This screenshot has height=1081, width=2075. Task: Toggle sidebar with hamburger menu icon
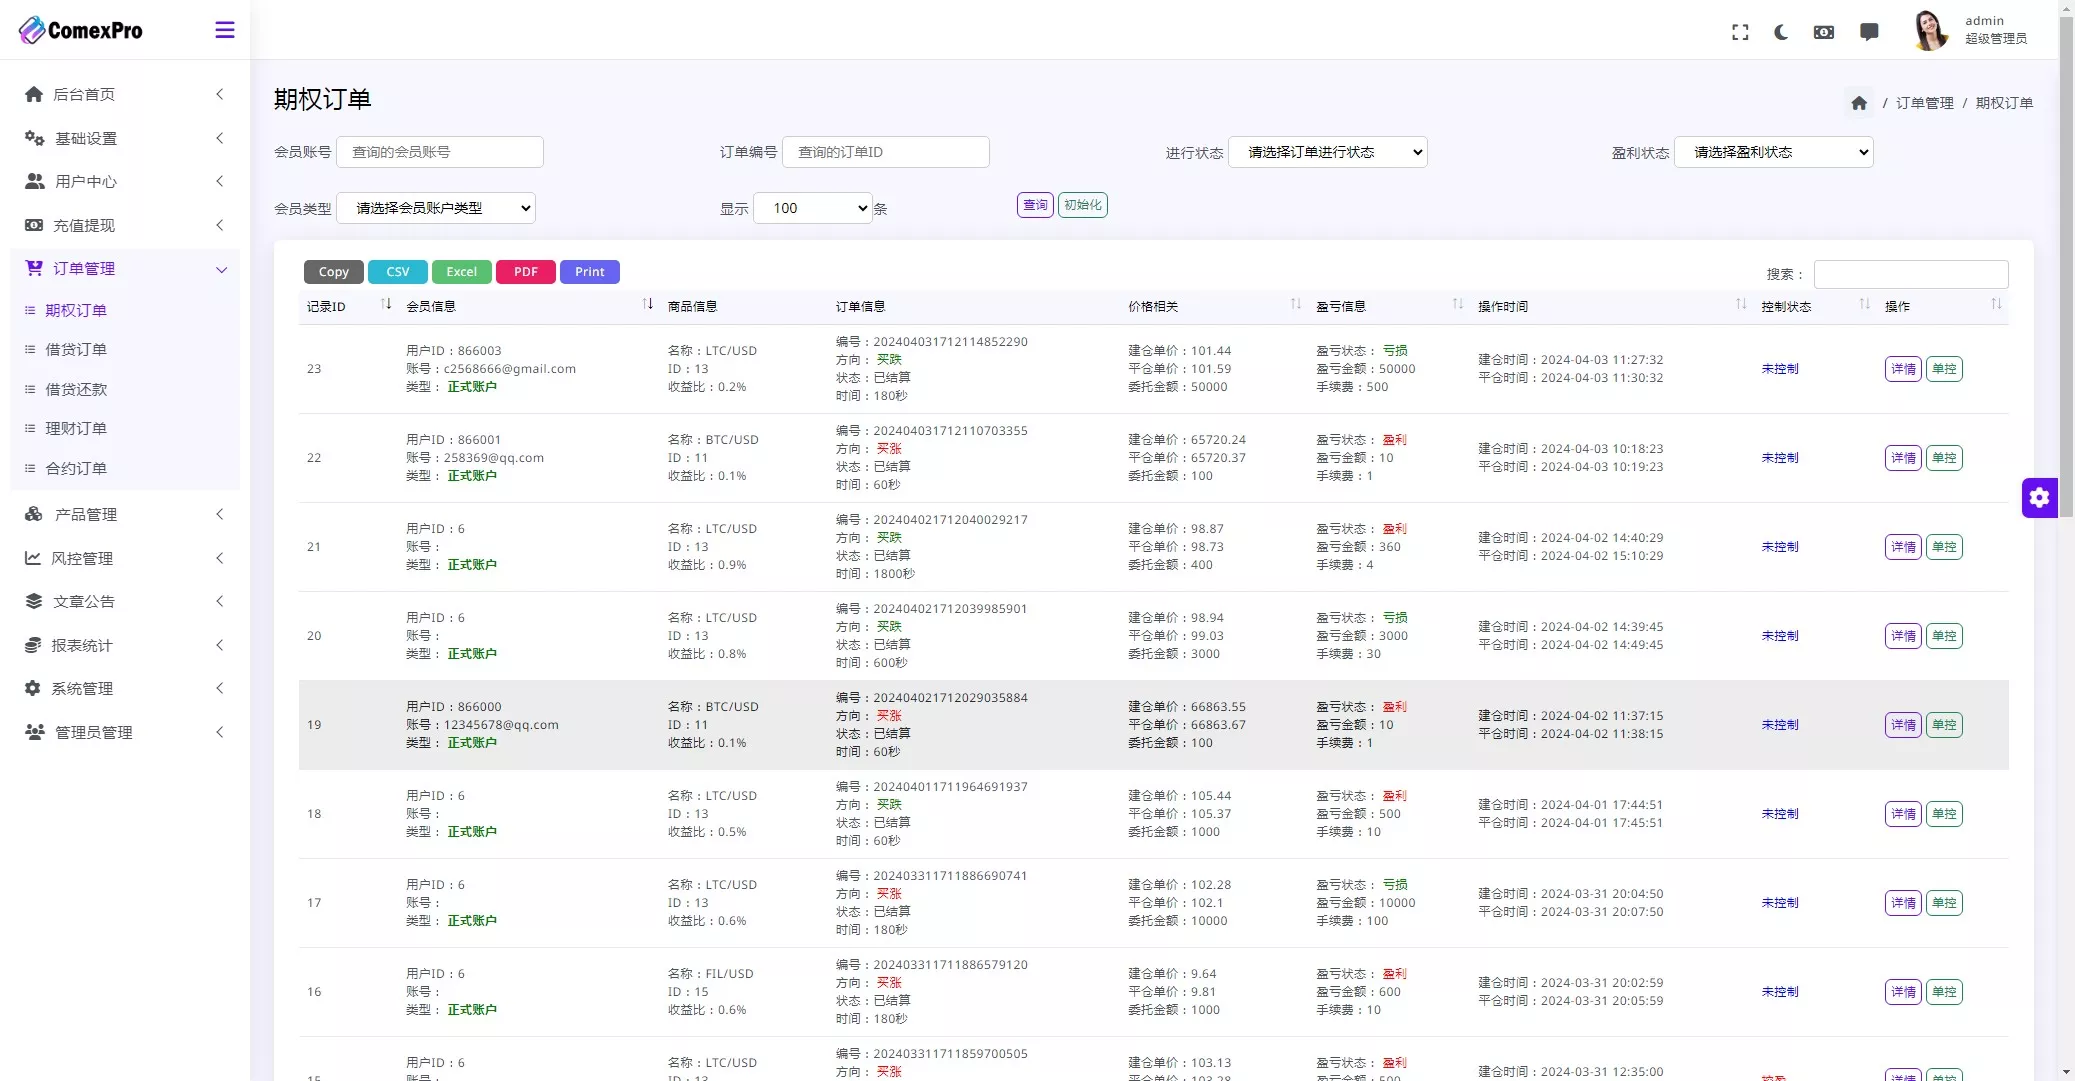[x=225, y=30]
